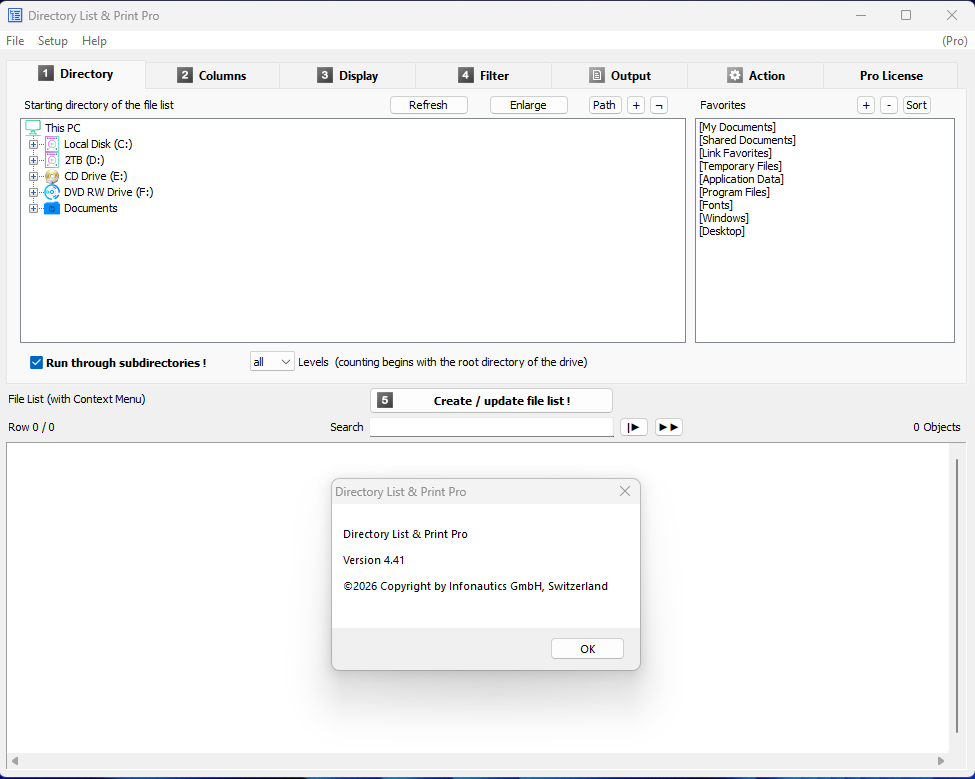Screen dimensions: 975x779
Task: Expand the Local Disk (C:) tree node
Action: click(x=33, y=144)
